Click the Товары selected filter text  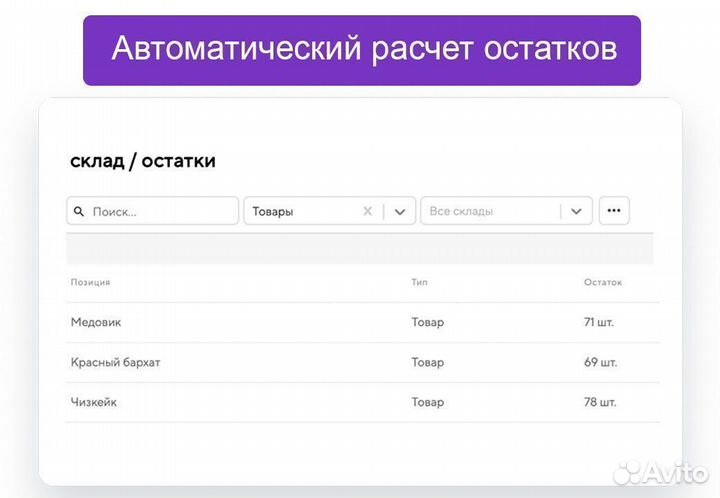[273, 212]
